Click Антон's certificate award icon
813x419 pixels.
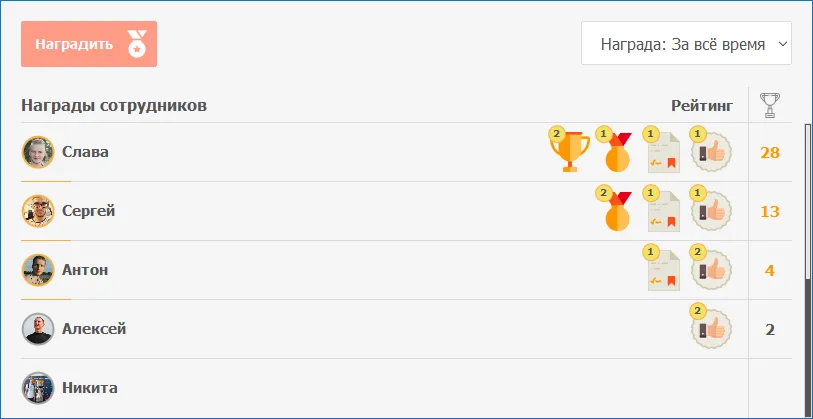[x=663, y=271]
